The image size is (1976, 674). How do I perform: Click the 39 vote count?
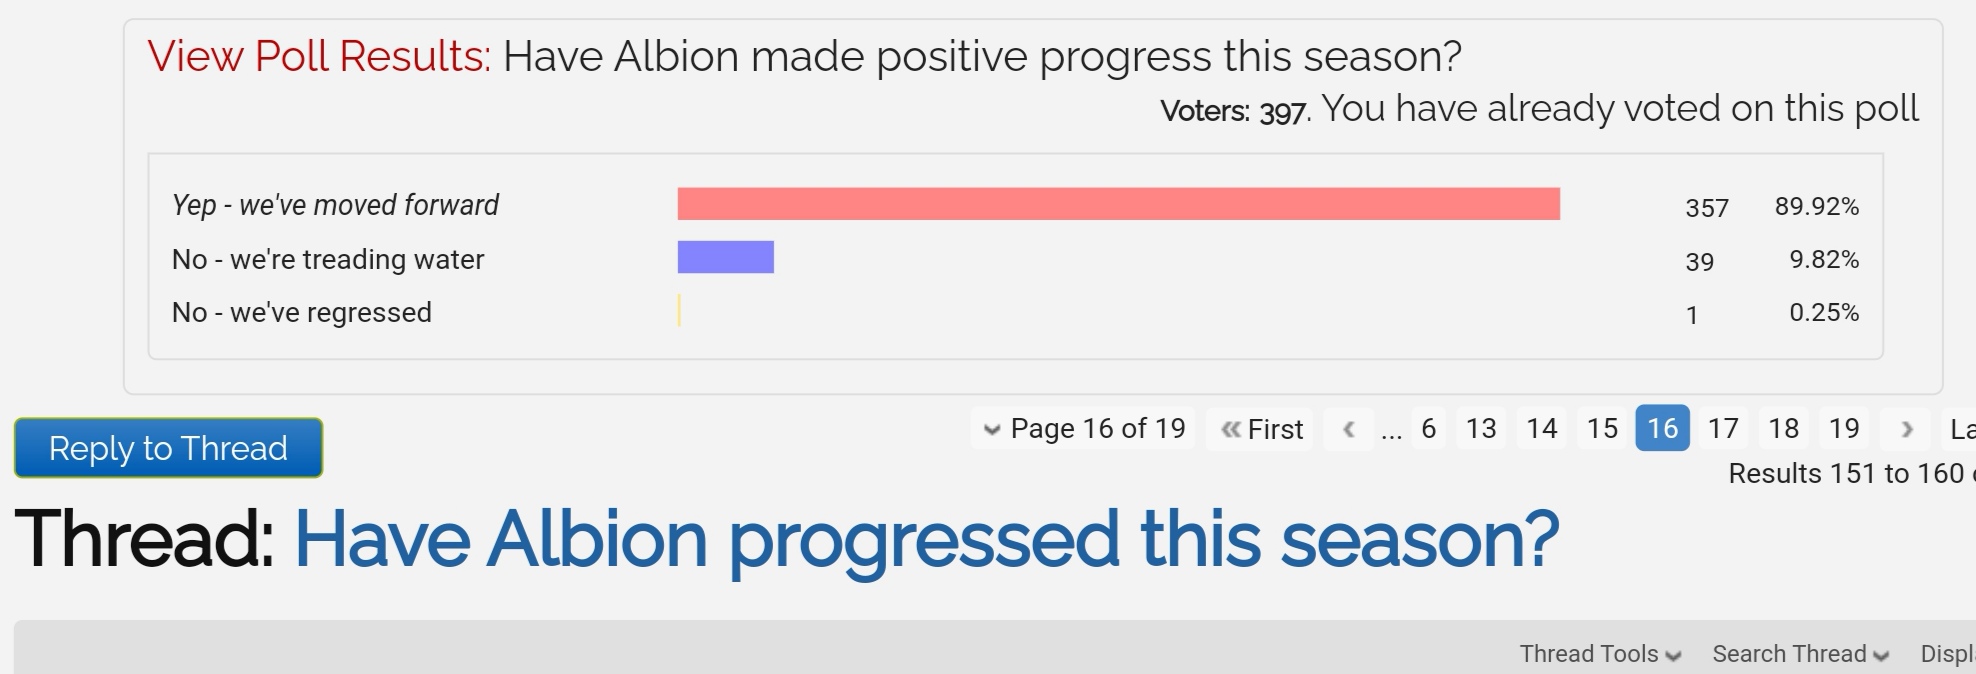1700,262
